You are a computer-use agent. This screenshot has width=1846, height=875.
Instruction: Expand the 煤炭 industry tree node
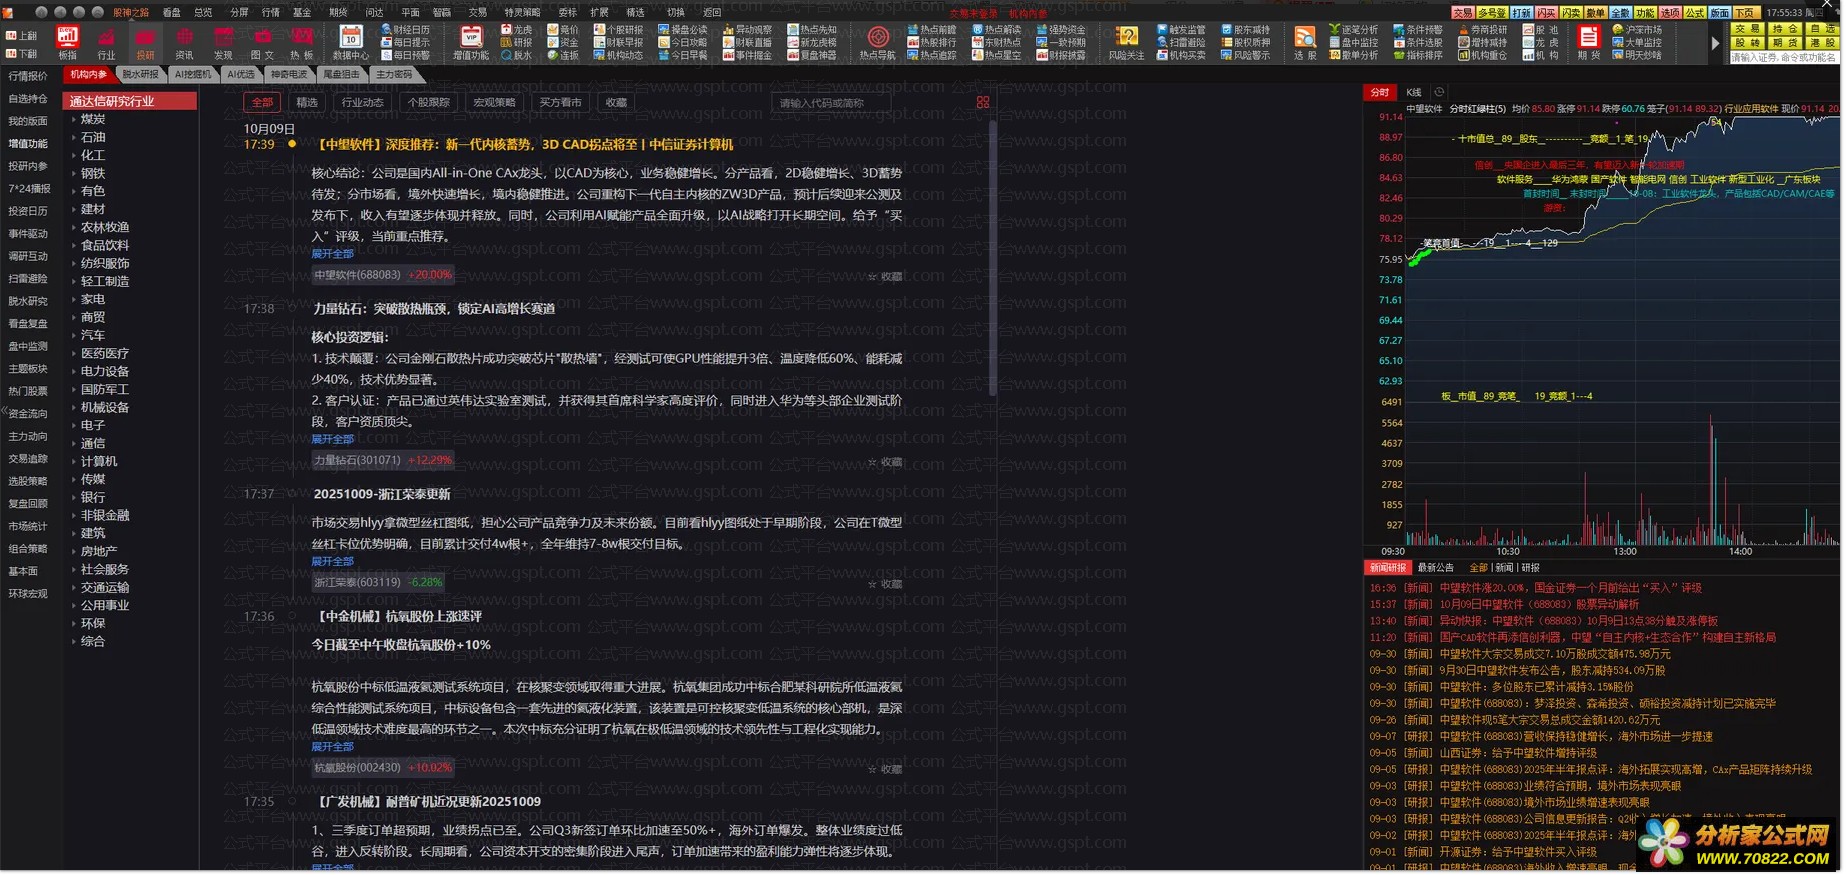tap(74, 119)
